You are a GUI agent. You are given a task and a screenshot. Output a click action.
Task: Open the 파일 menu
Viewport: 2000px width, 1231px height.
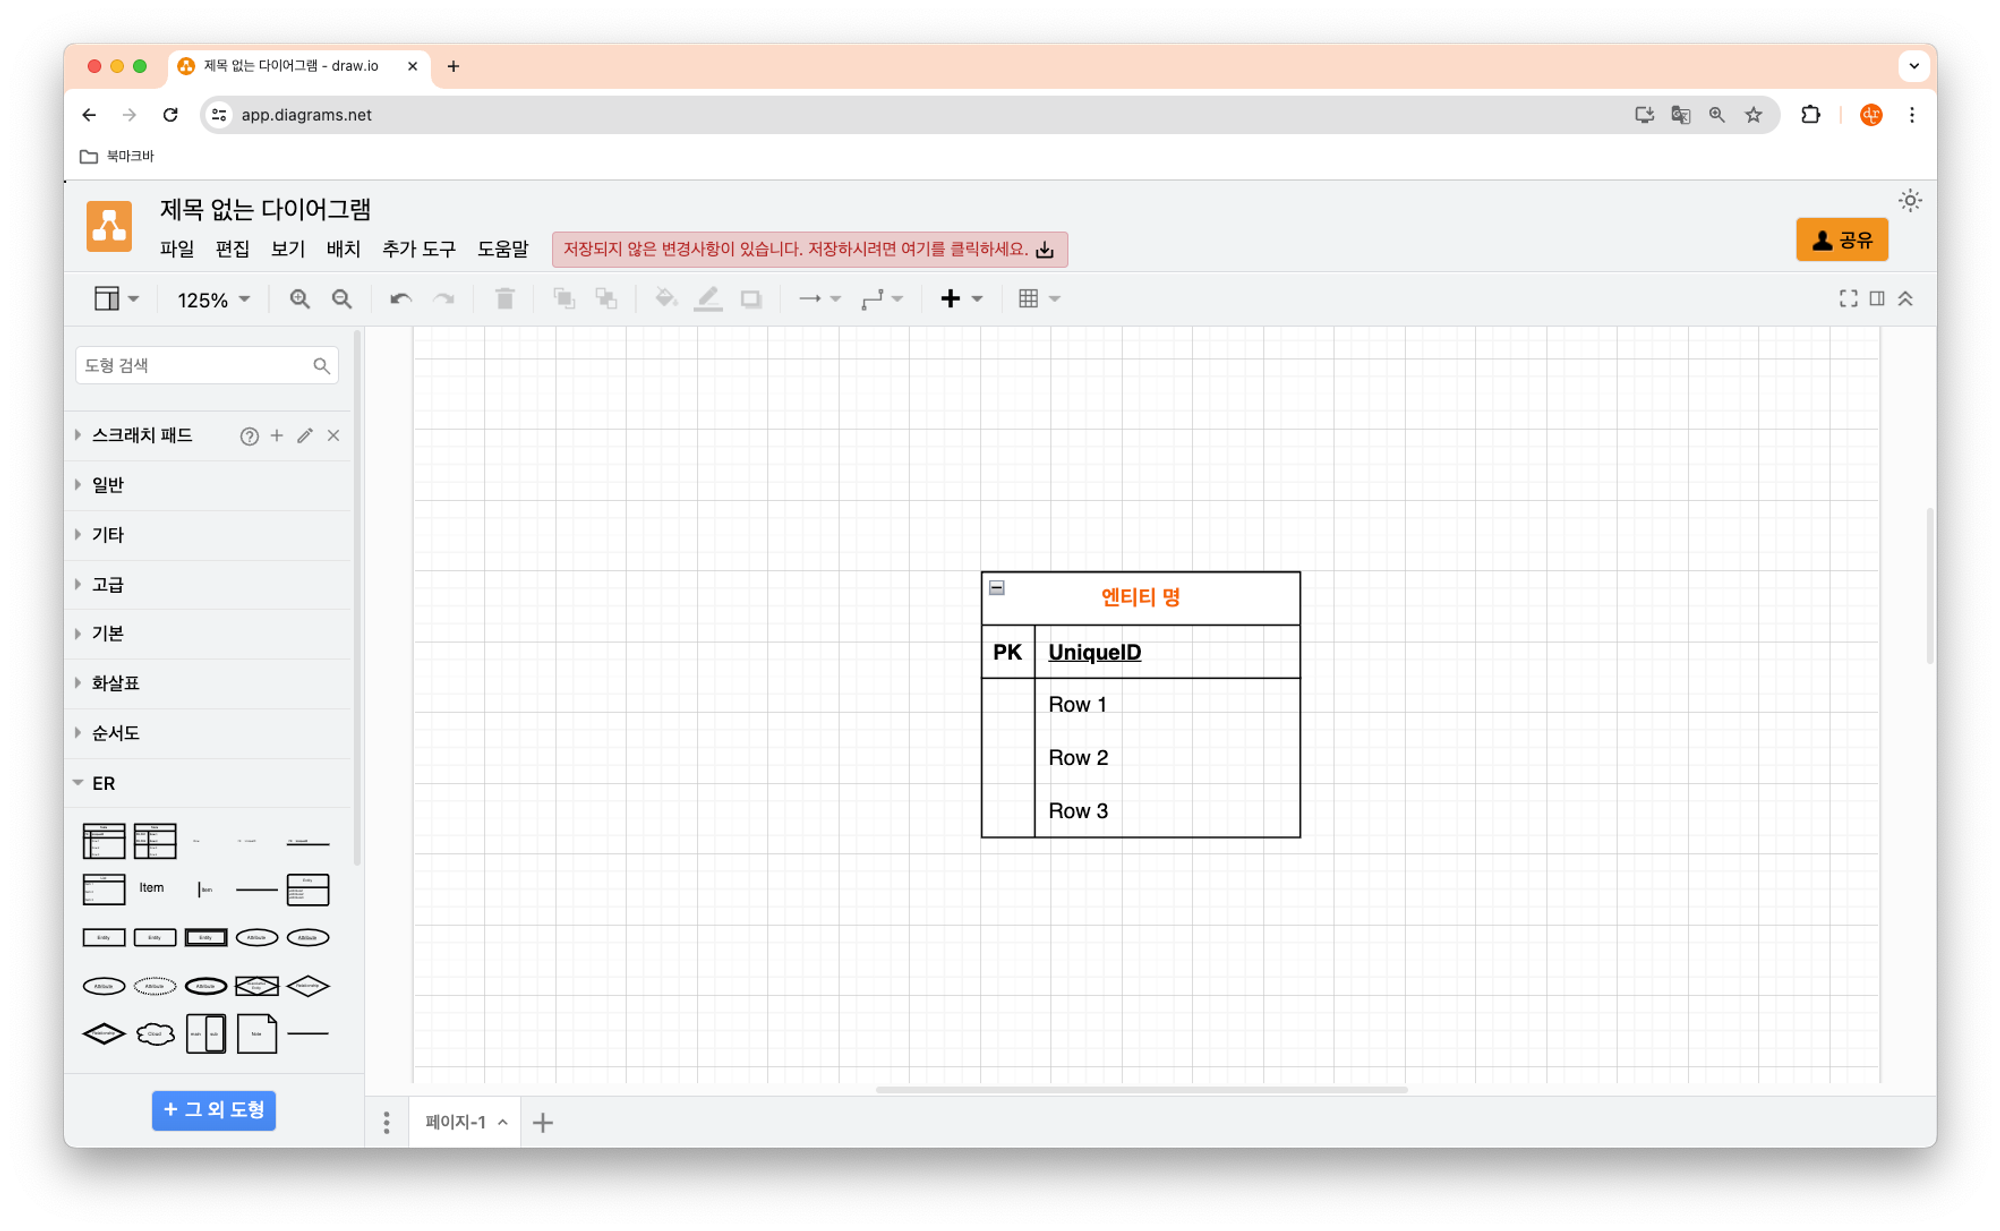tap(173, 248)
